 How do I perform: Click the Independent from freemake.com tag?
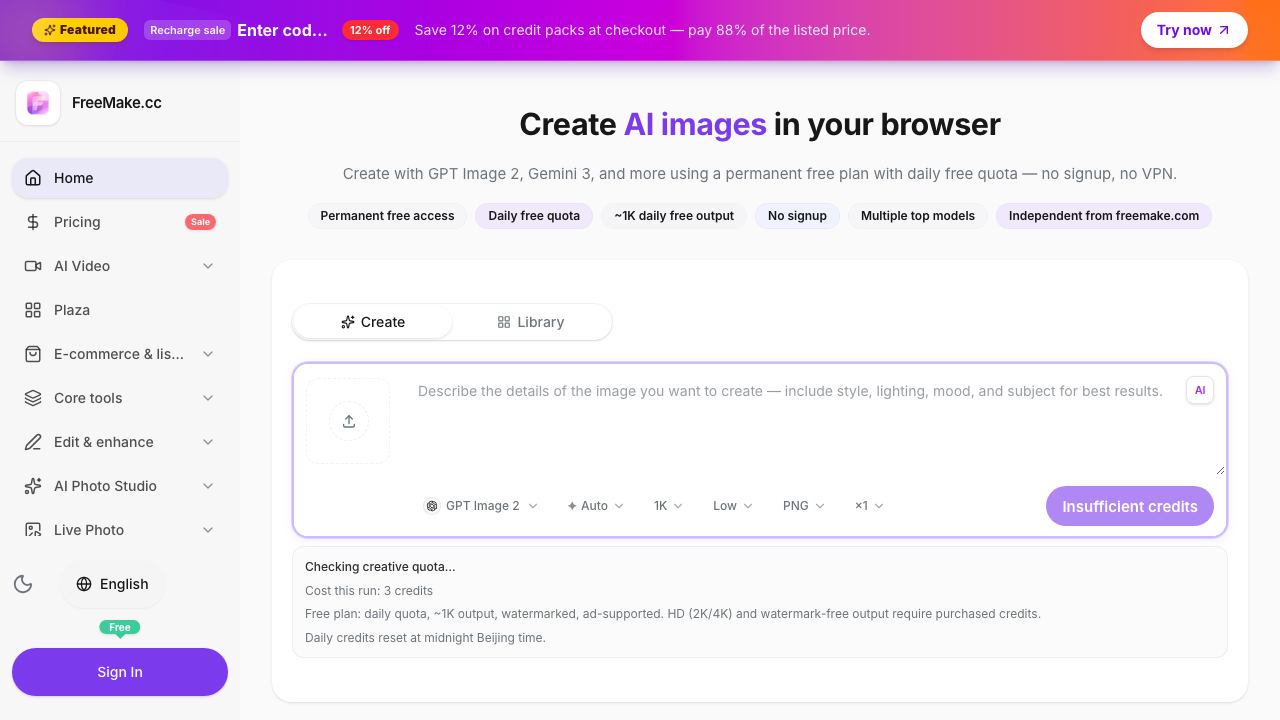pyautogui.click(x=1104, y=215)
